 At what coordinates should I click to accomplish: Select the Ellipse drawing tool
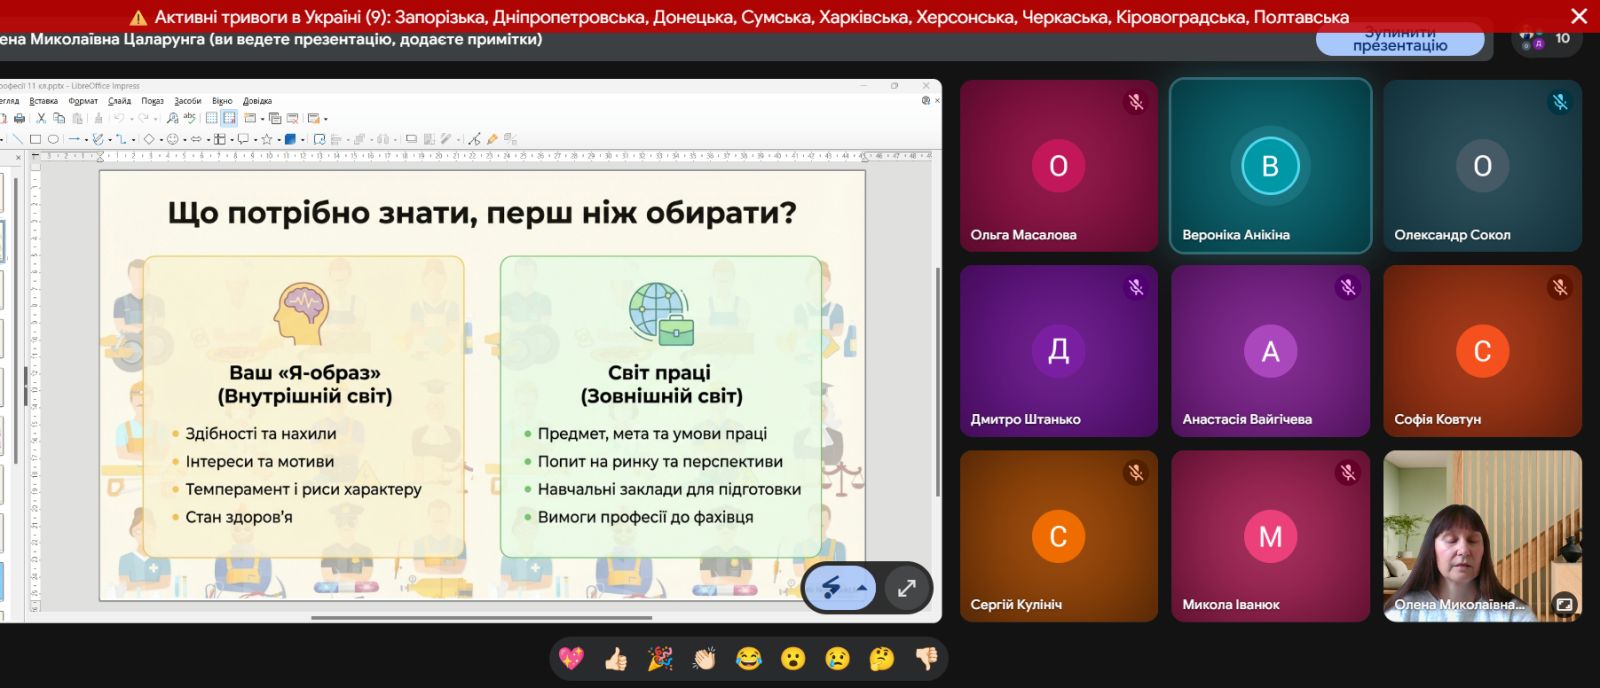click(x=53, y=139)
